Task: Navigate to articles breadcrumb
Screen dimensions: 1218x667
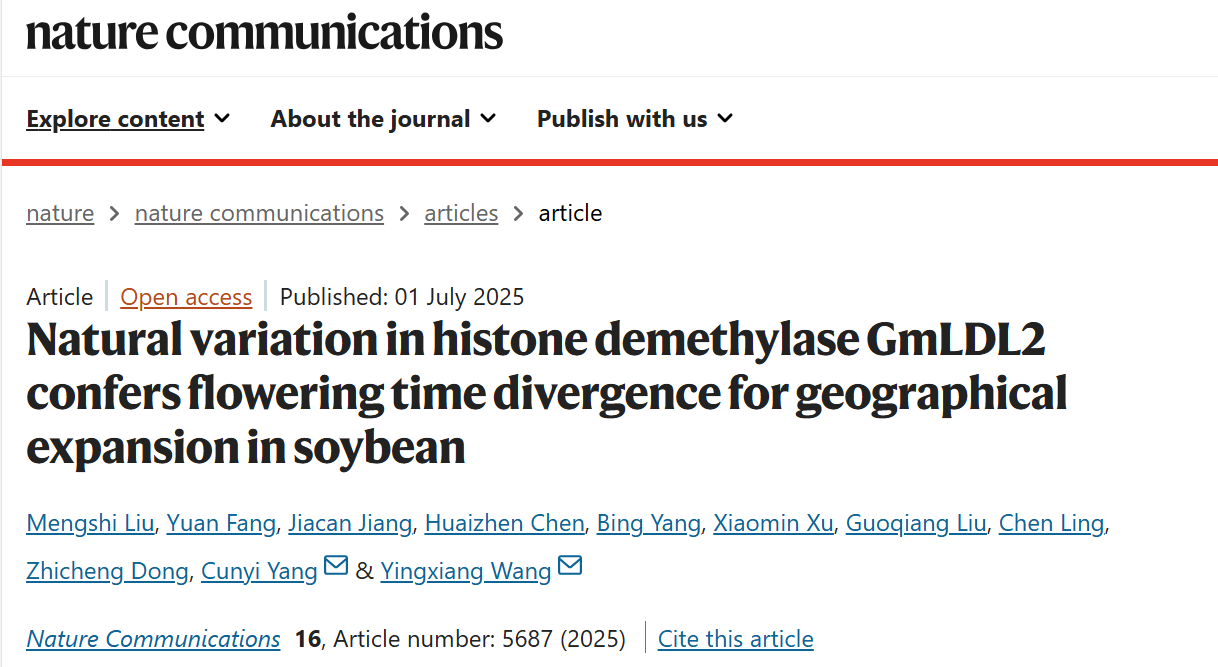Action: pos(461,213)
